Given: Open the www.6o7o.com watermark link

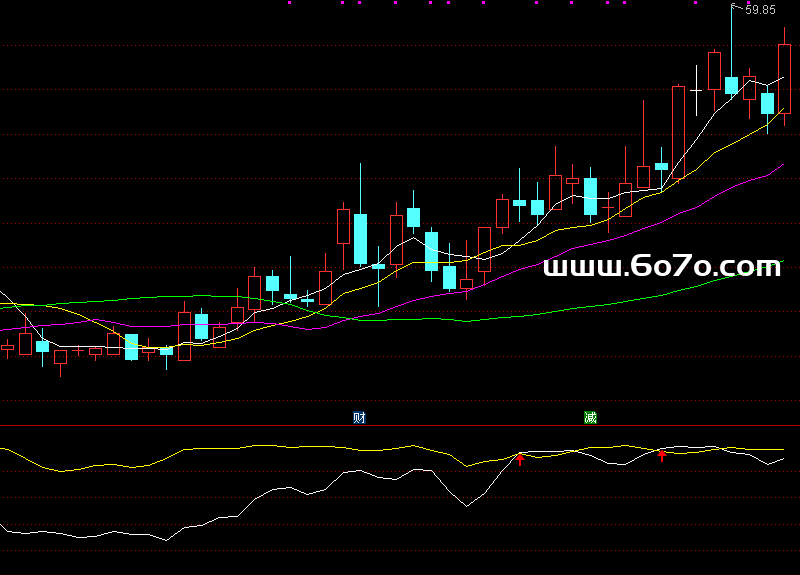Looking at the screenshot, I should (x=661, y=266).
